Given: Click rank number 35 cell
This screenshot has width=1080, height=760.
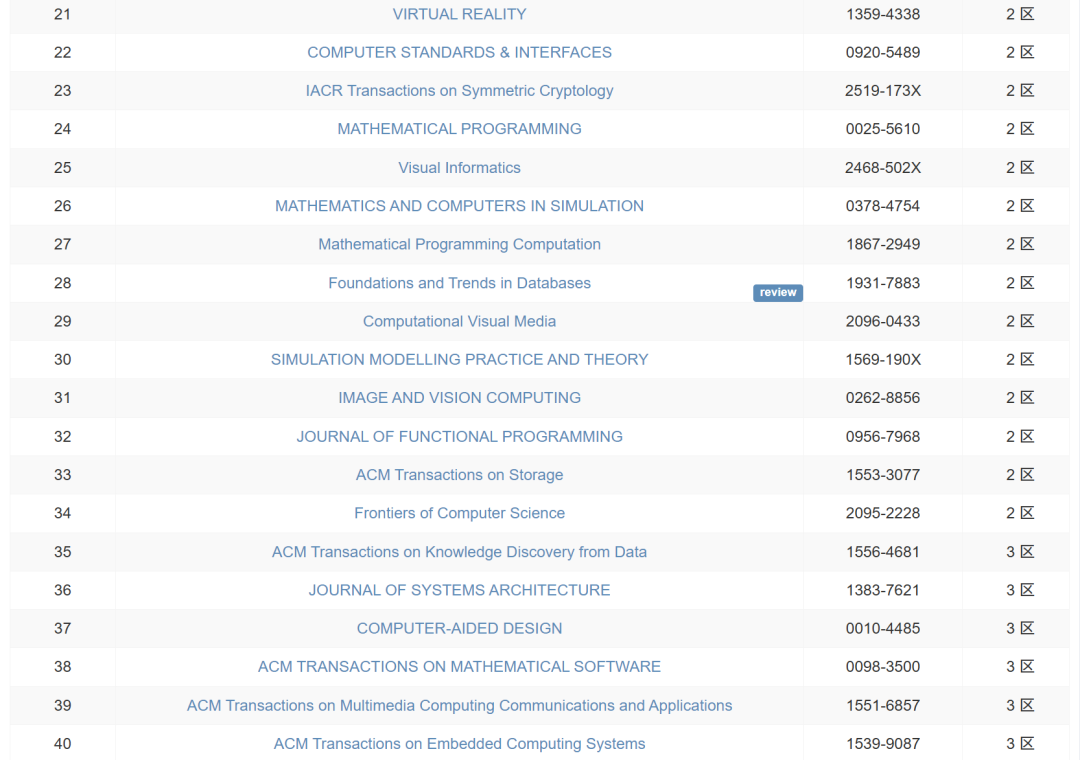Looking at the screenshot, I should (x=63, y=552).
